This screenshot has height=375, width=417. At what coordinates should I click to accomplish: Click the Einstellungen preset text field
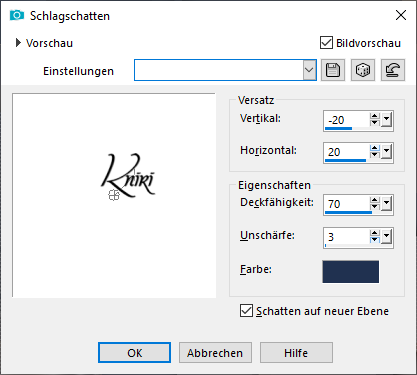[219, 70]
